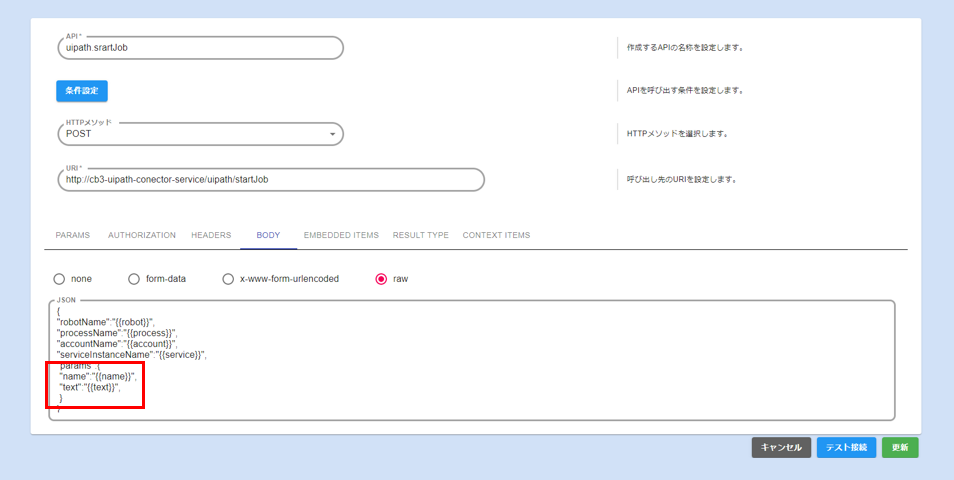
Task: Click inside the JSON body text area
Action: [500, 360]
